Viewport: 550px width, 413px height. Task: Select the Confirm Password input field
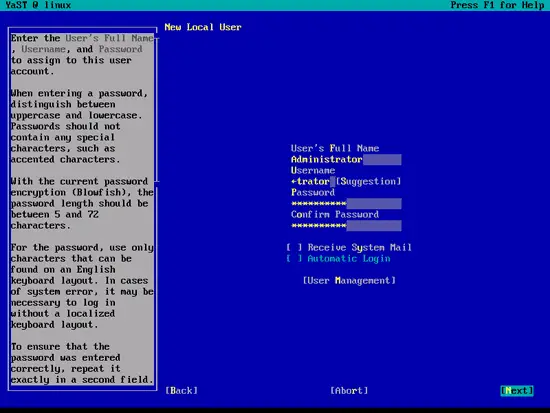[346, 226]
